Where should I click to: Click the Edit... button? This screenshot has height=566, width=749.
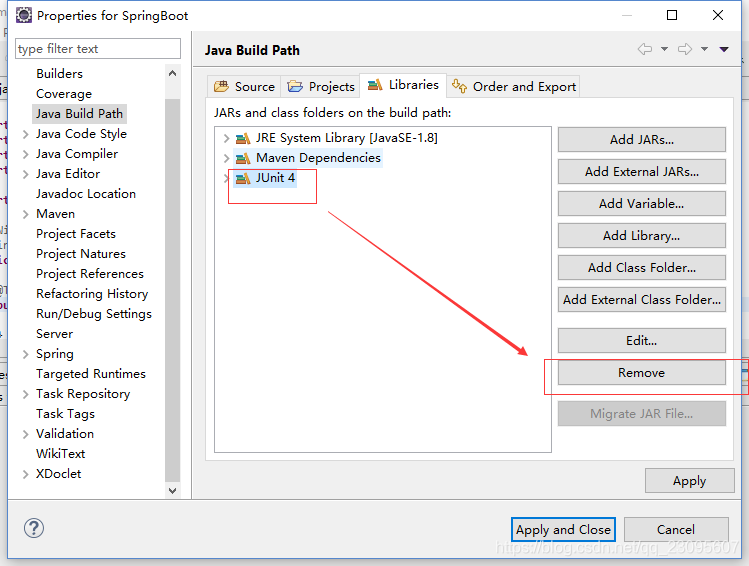(642, 341)
